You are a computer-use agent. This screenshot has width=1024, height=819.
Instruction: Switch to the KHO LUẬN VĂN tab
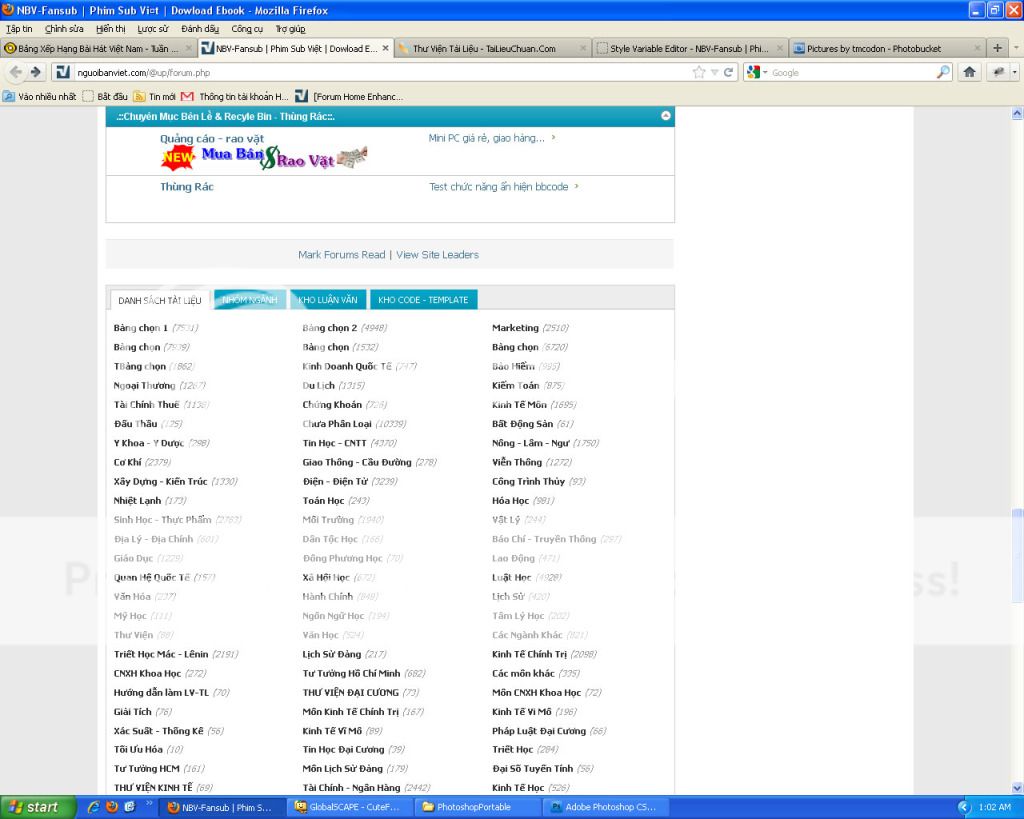tap(327, 300)
